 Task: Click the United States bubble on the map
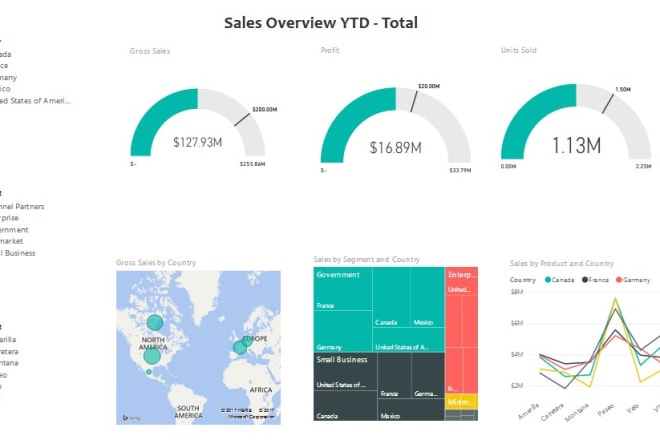[x=152, y=356]
